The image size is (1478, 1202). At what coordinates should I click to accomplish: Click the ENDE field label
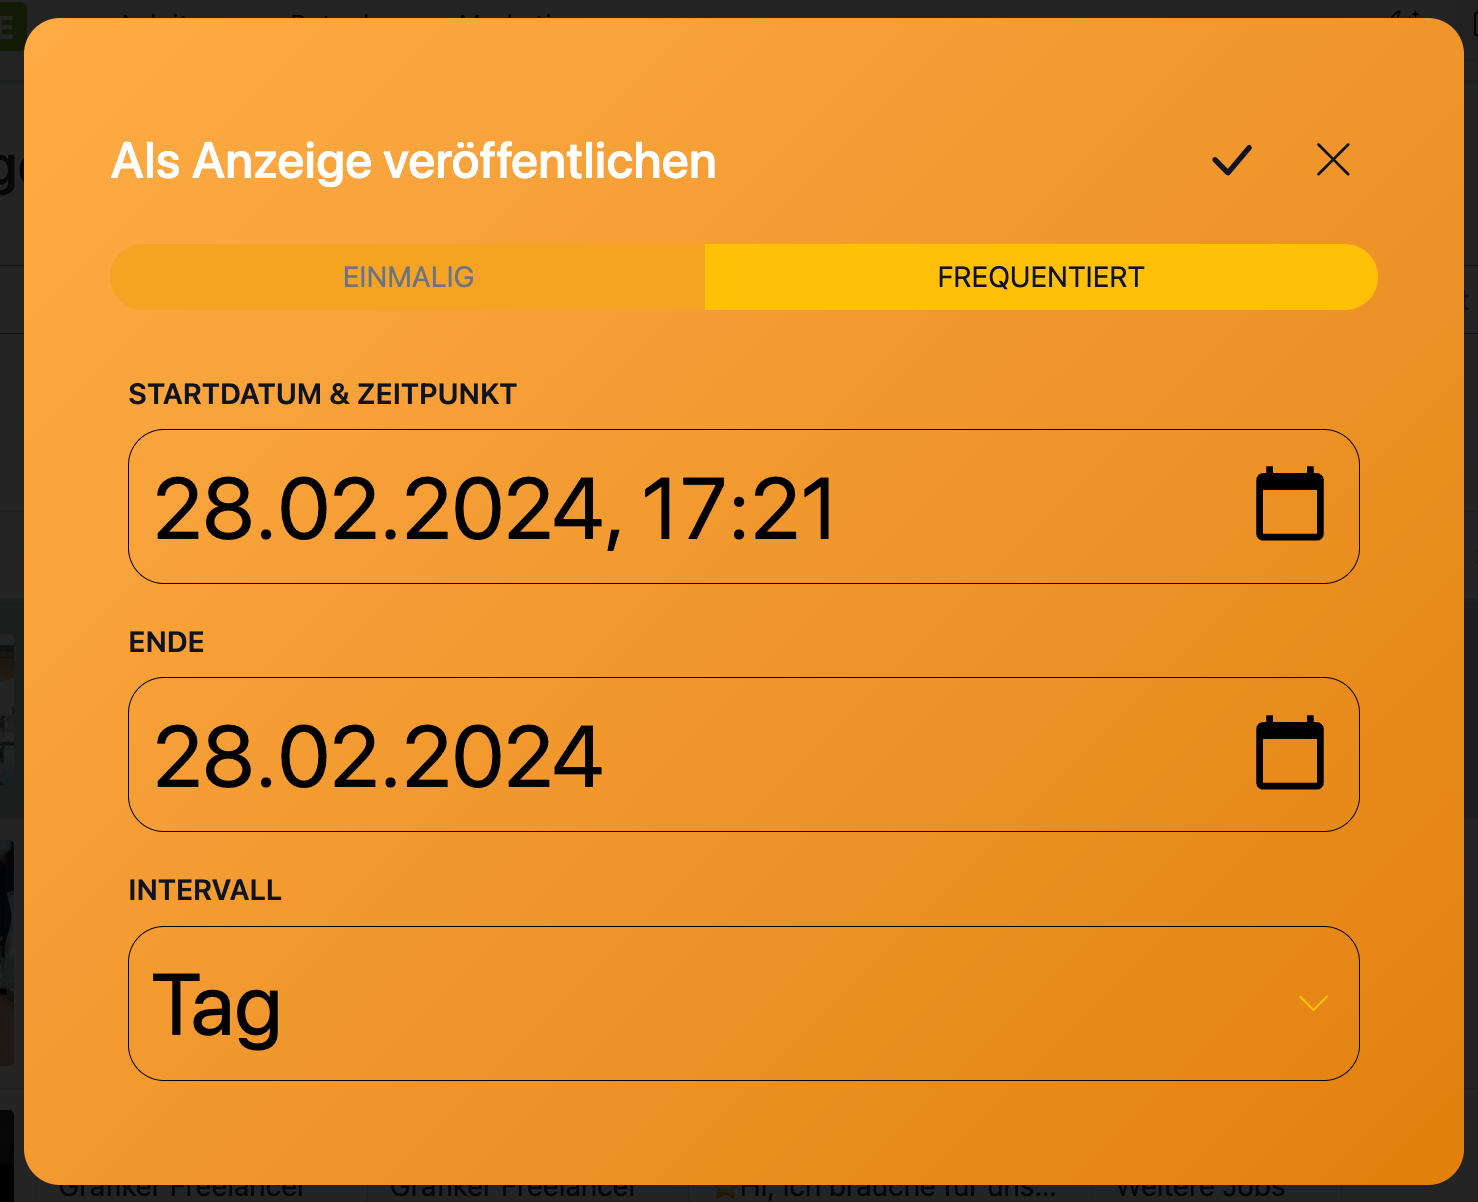pos(167,642)
